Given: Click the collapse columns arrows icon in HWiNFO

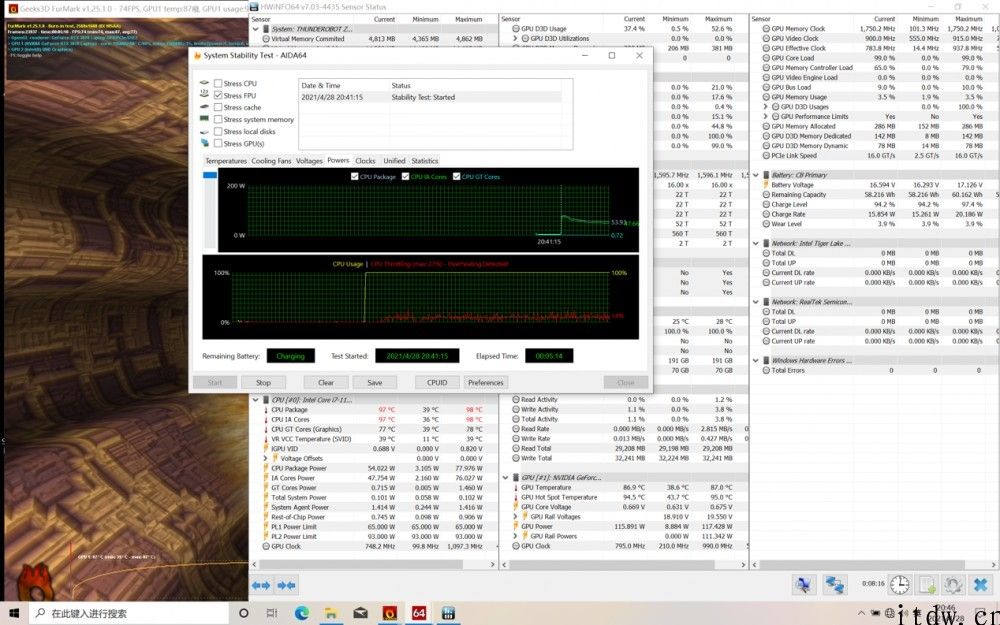Looking at the screenshot, I should click(x=286, y=585).
